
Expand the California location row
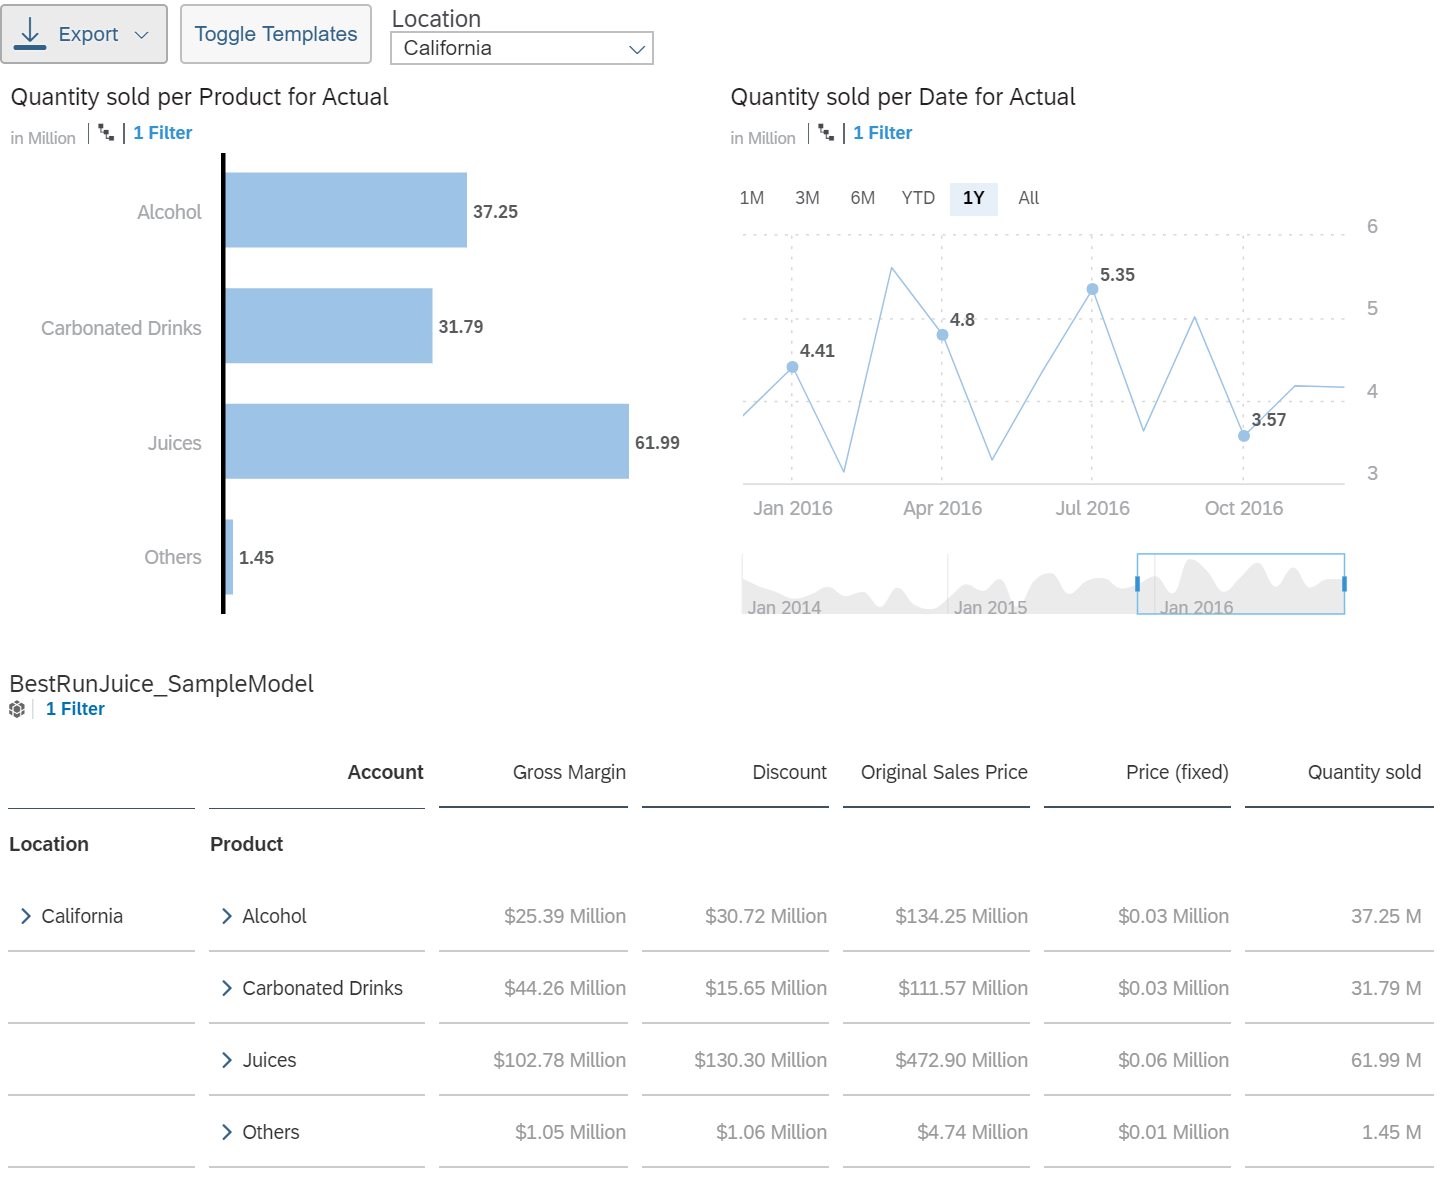click(26, 916)
